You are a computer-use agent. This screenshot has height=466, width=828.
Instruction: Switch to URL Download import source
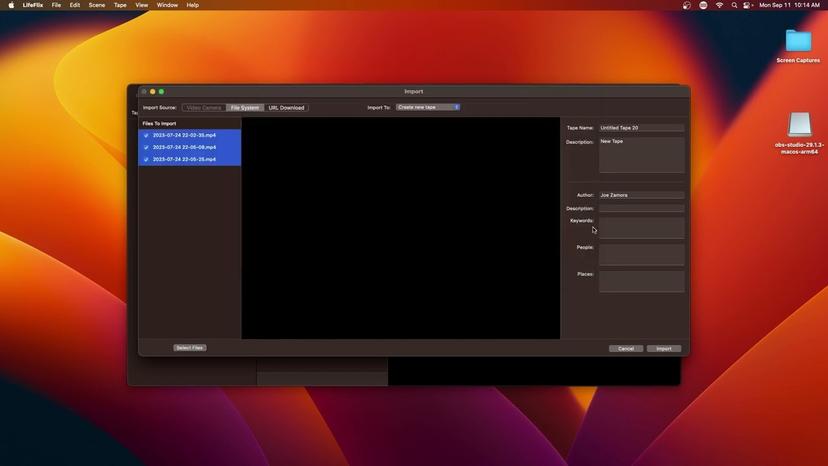click(x=286, y=107)
